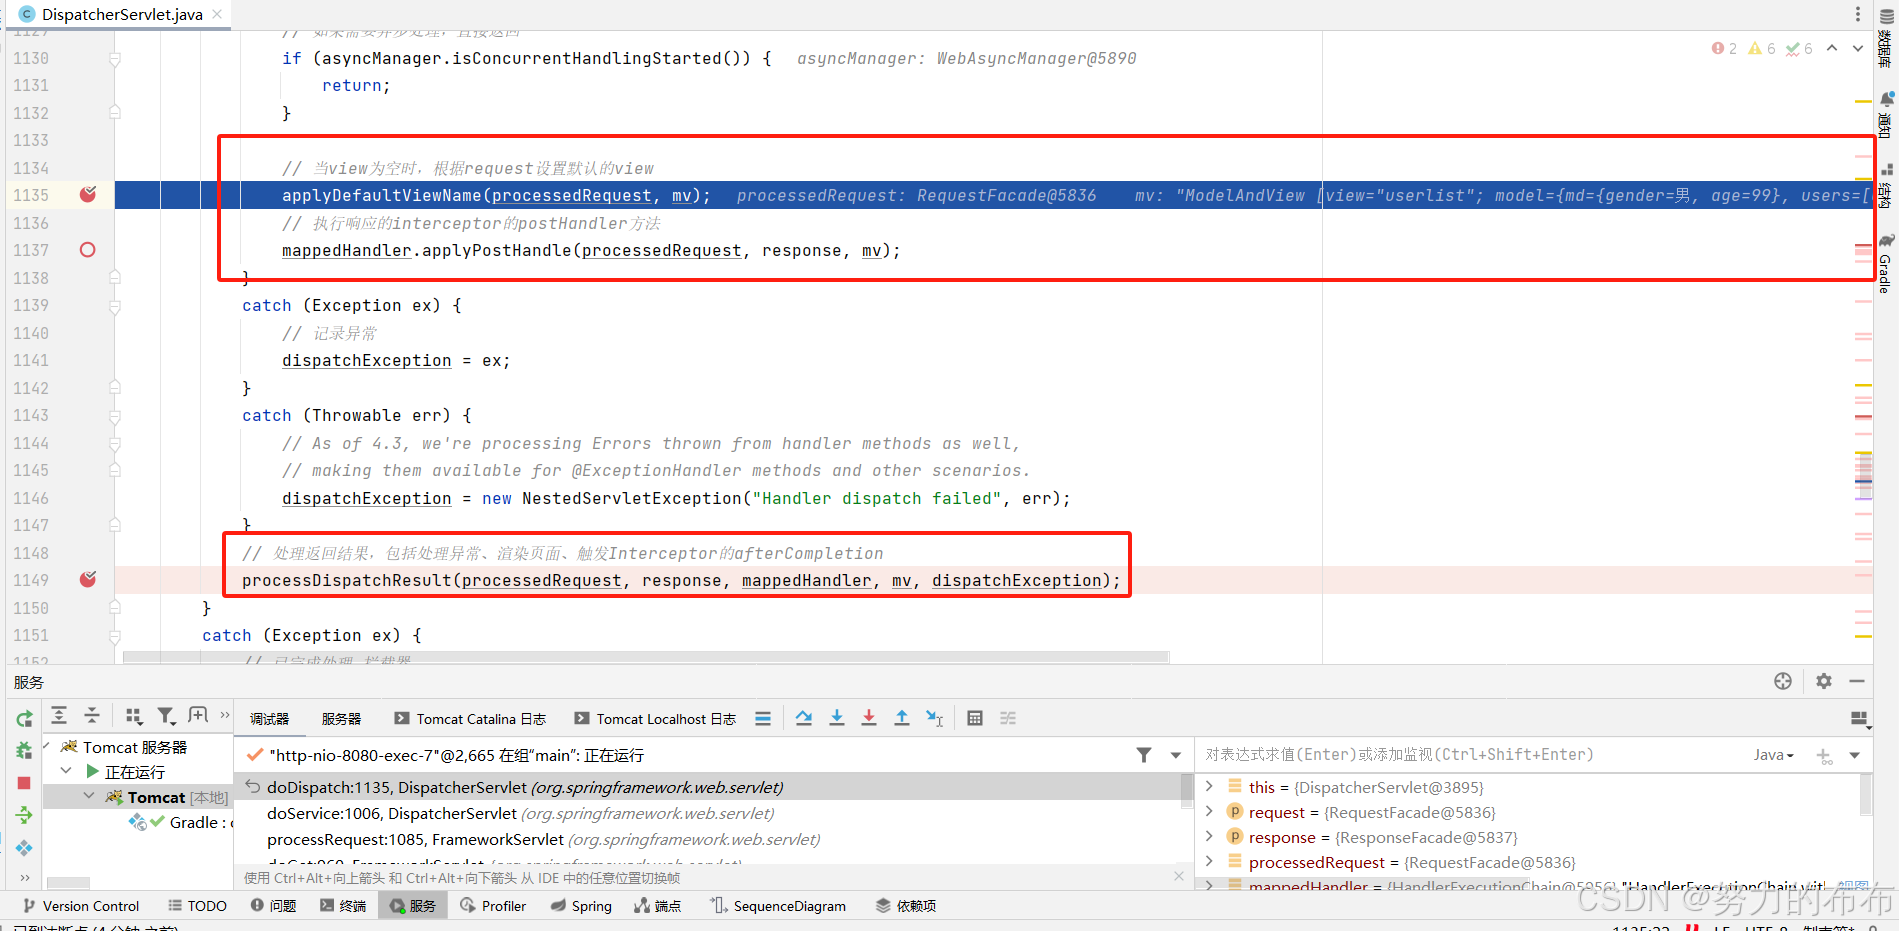Image resolution: width=1899 pixels, height=931 pixels.
Task: Expand the 'response' variable node
Action: 1209,836
